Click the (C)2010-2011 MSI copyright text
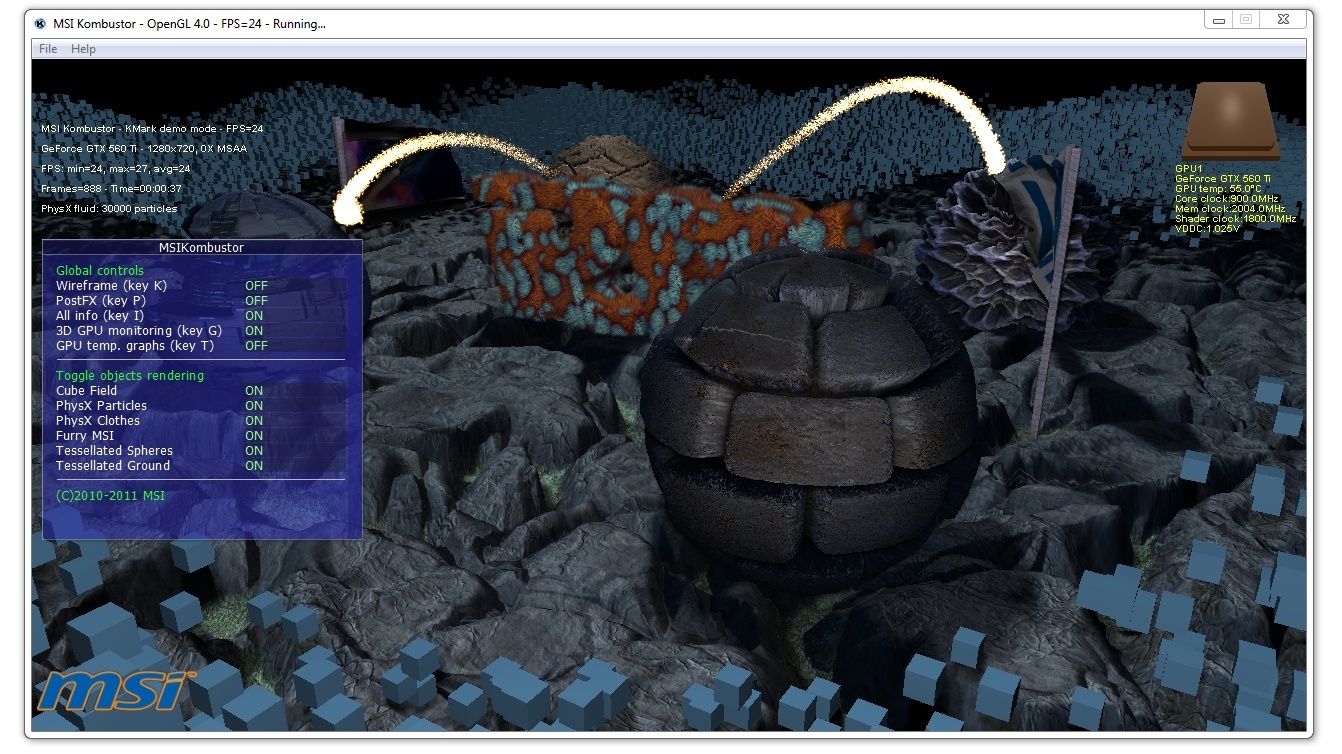This screenshot has width=1342, height=754. 110,496
